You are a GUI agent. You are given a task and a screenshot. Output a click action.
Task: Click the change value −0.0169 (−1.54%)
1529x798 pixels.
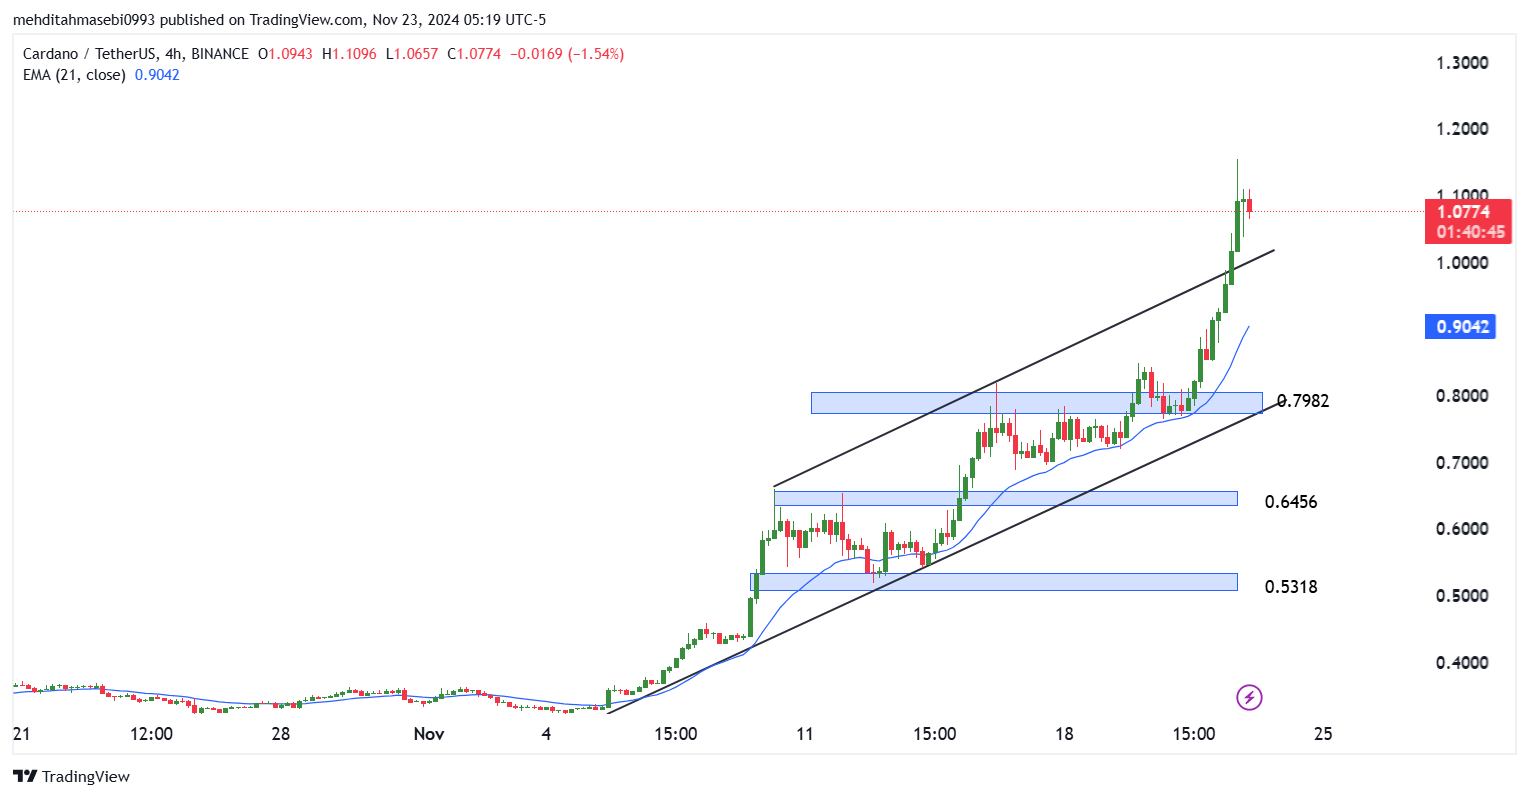567,54
